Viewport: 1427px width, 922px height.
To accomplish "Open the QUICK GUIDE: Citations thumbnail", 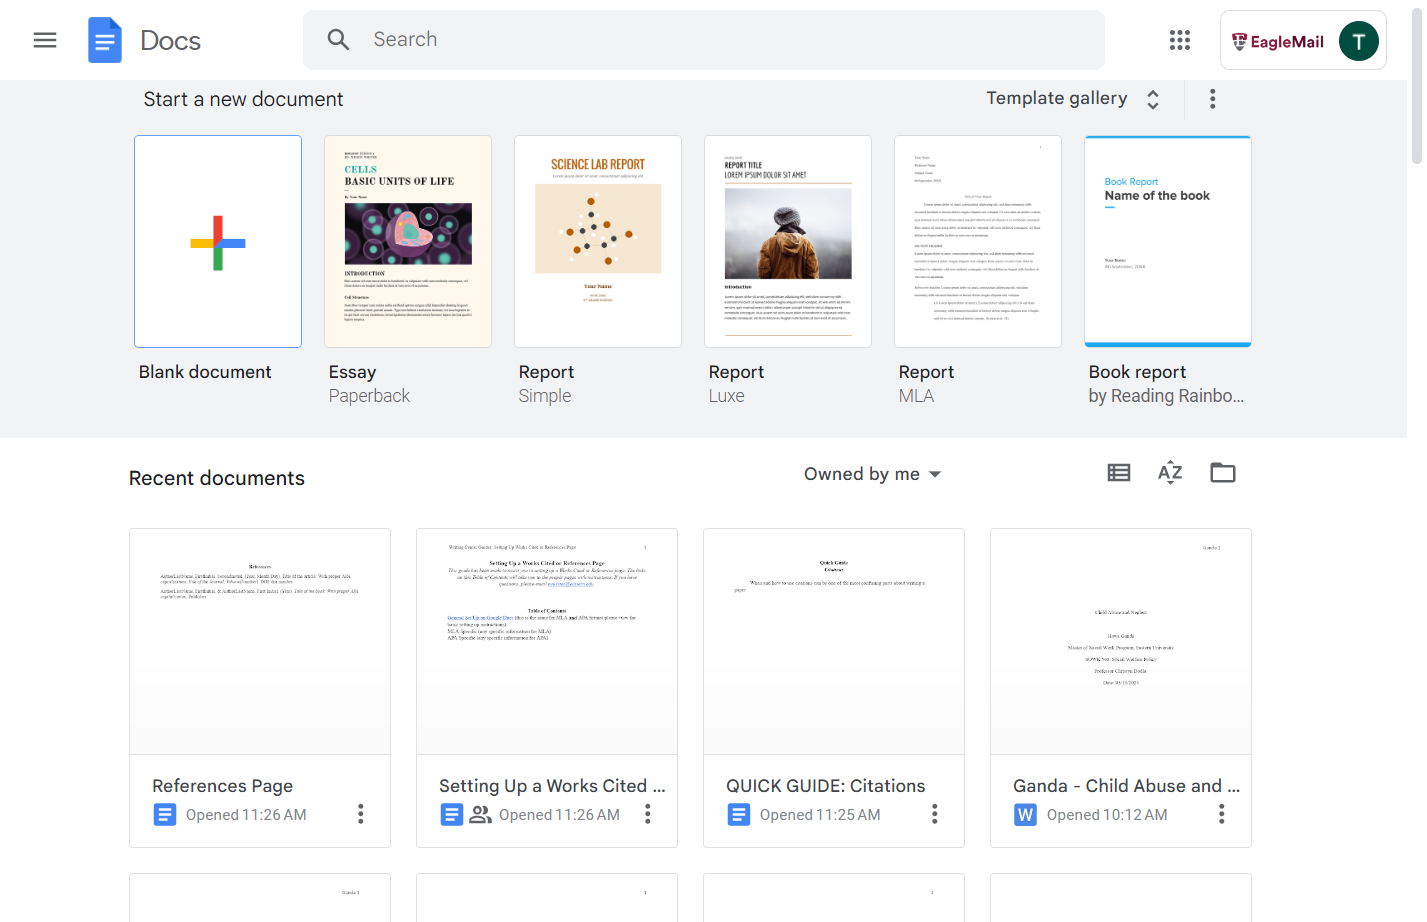I will (x=834, y=642).
